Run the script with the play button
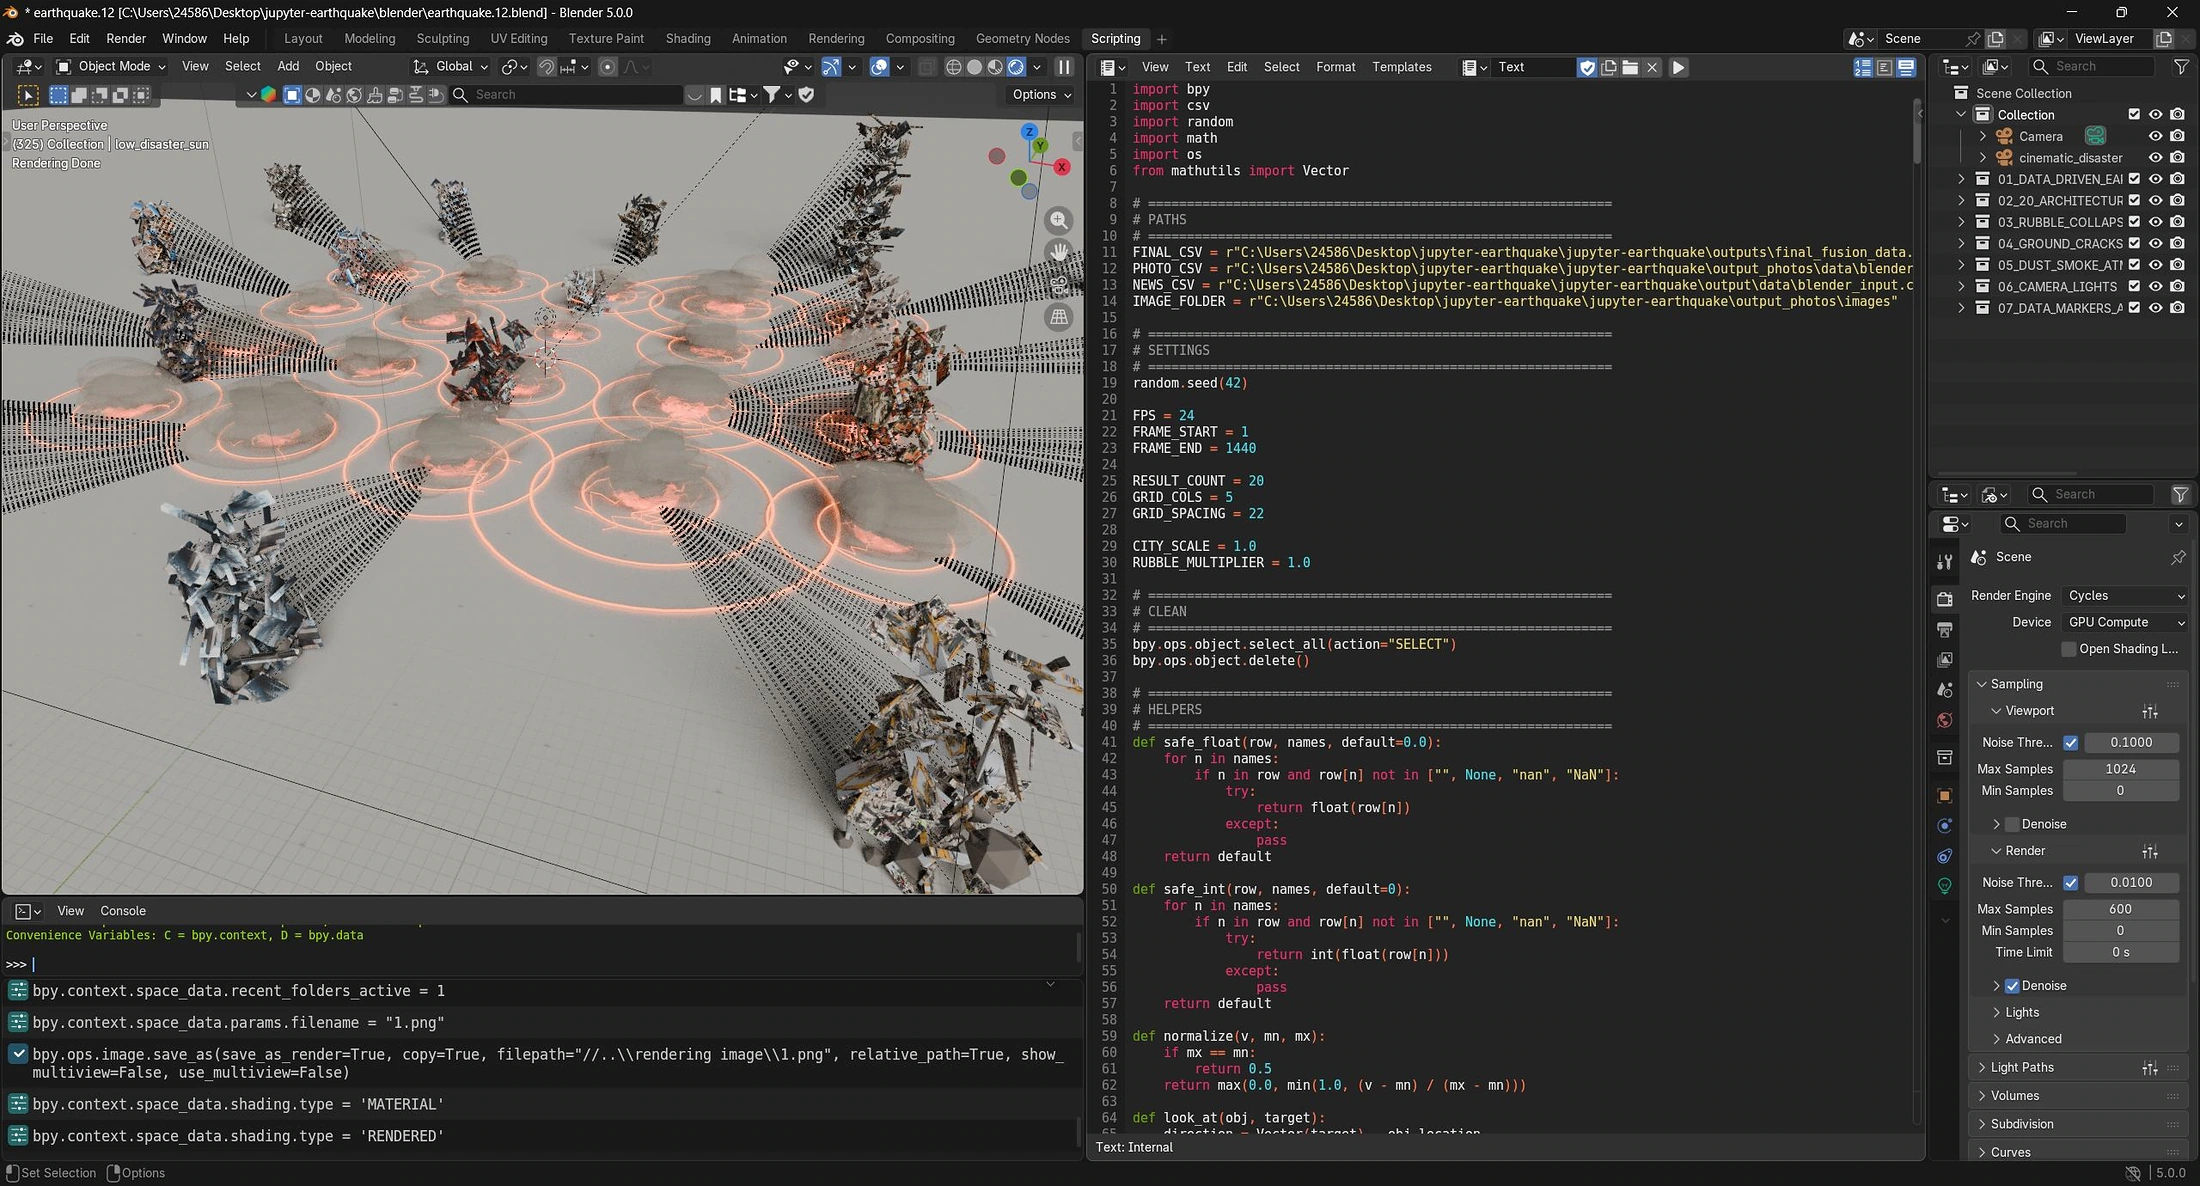The image size is (2200, 1186). click(1678, 67)
